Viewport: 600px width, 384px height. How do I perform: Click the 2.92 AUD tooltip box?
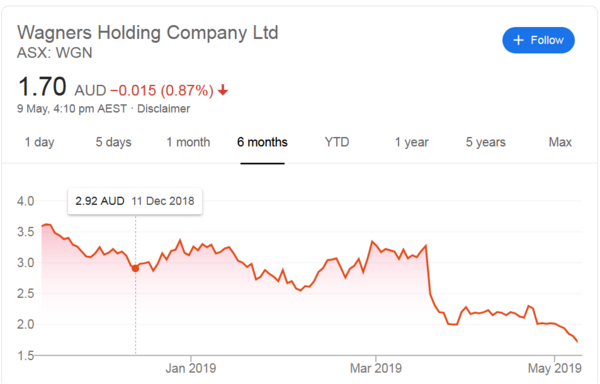tap(135, 201)
